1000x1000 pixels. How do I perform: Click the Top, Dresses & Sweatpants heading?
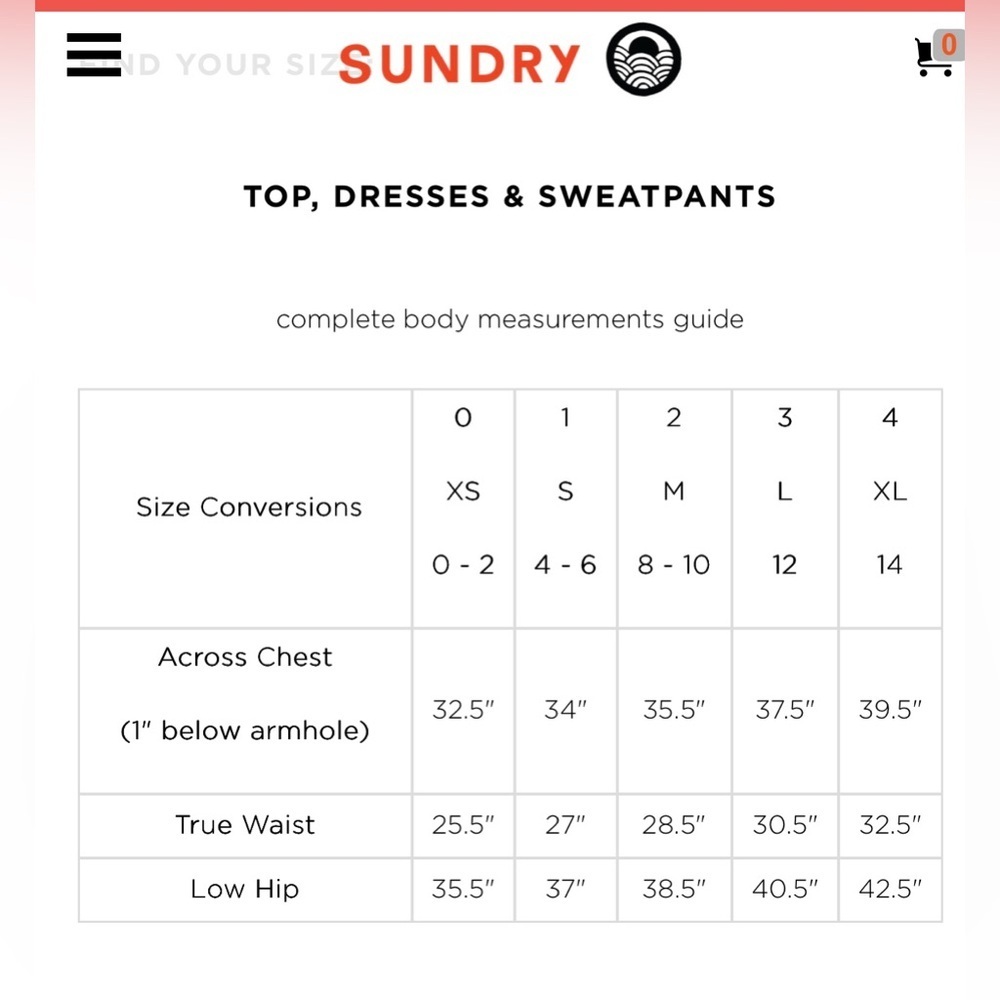click(x=509, y=196)
